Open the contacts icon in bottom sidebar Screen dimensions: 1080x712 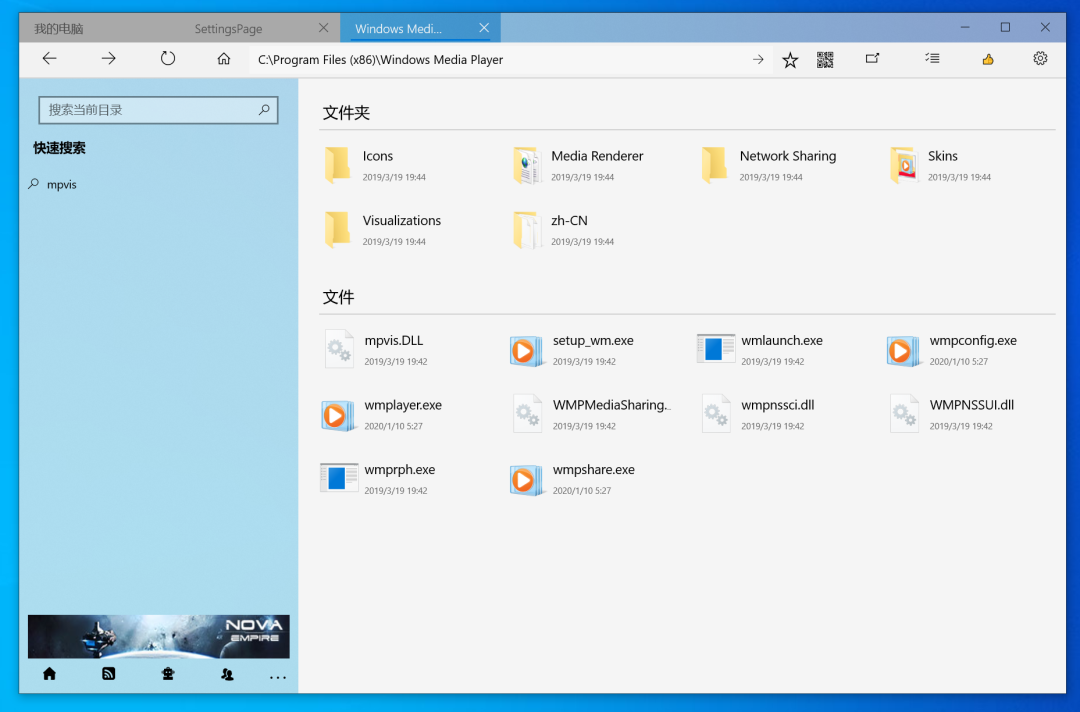coord(227,674)
